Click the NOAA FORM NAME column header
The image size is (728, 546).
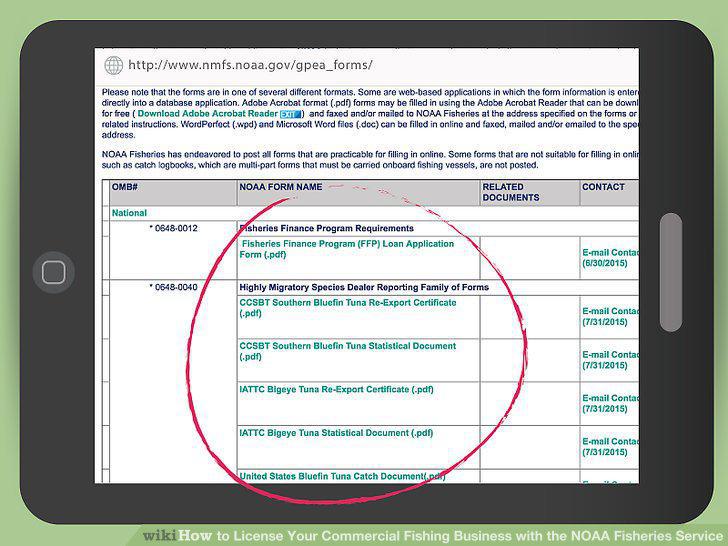pos(281,187)
